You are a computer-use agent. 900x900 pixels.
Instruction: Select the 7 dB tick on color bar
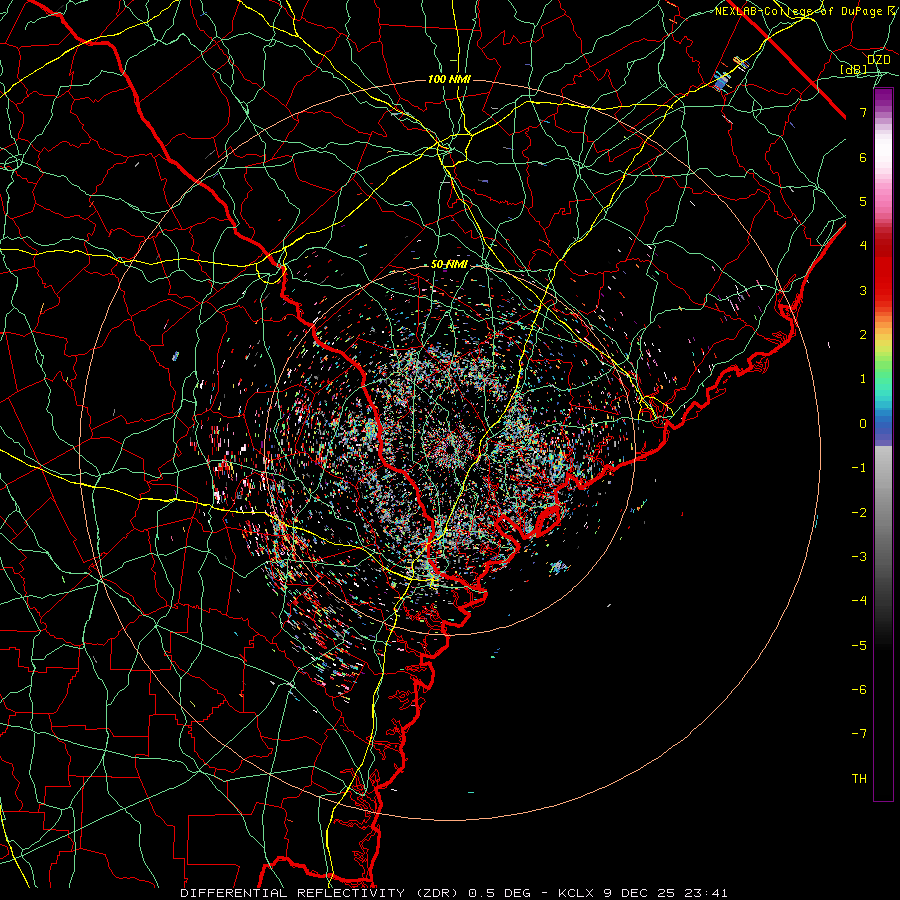863,112
